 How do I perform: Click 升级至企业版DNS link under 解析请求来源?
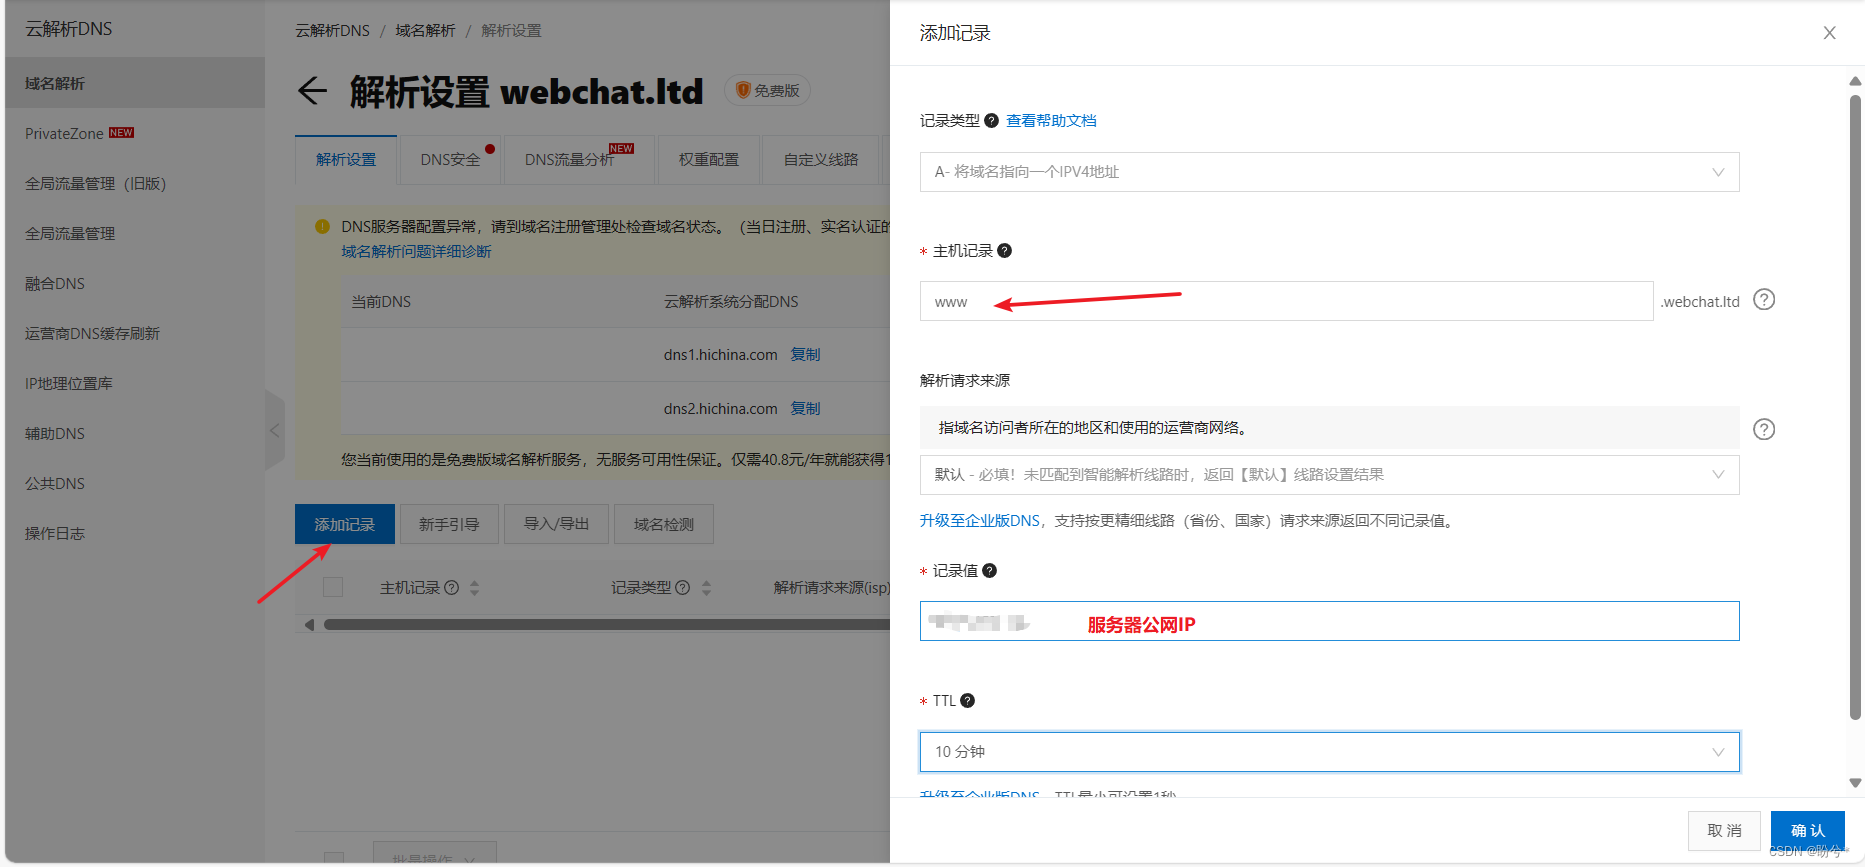tap(980, 521)
